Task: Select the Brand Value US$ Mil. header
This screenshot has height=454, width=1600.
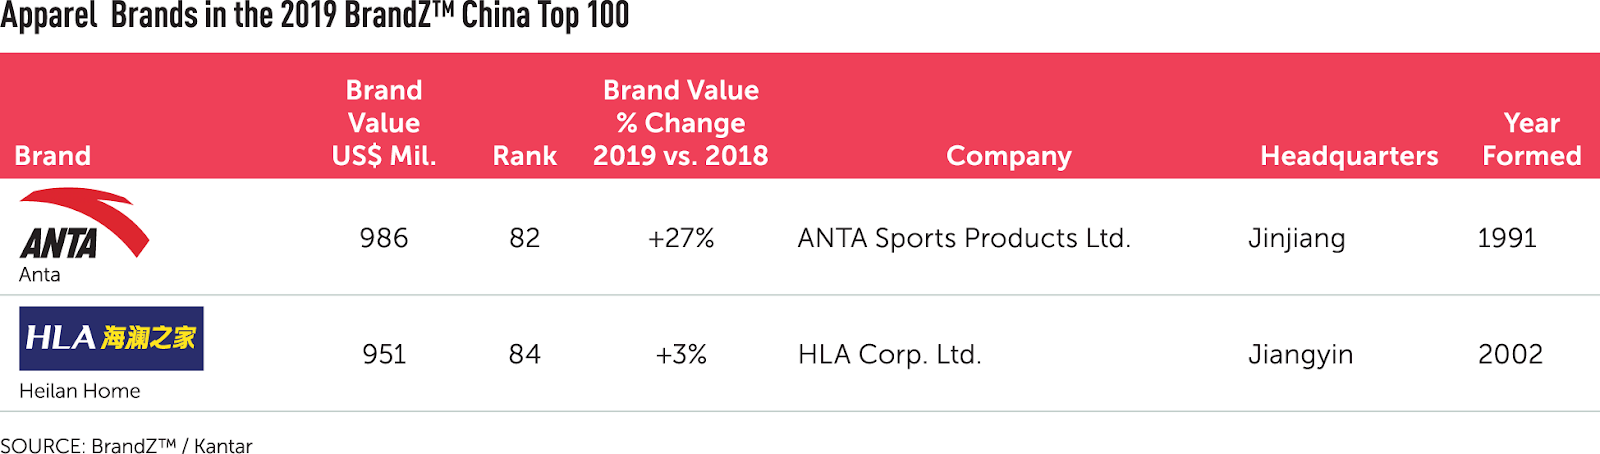Action: (x=384, y=123)
